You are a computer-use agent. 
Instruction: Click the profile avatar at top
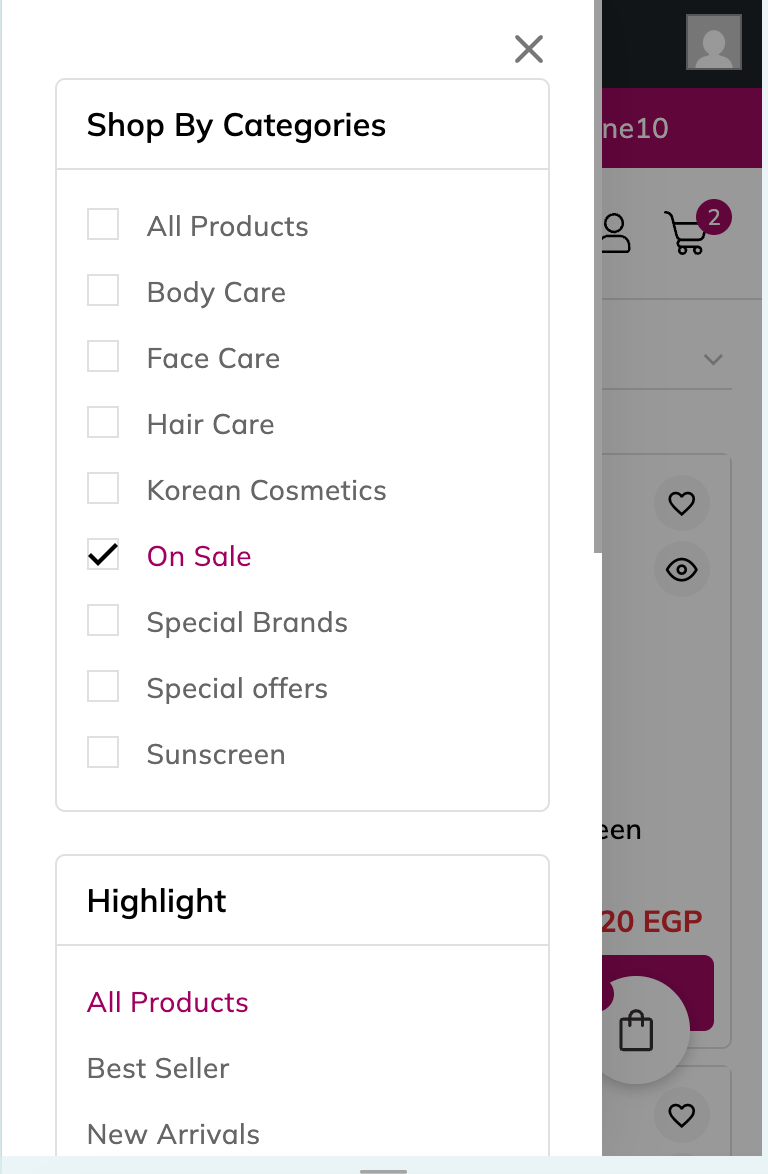pyautogui.click(x=713, y=42)
